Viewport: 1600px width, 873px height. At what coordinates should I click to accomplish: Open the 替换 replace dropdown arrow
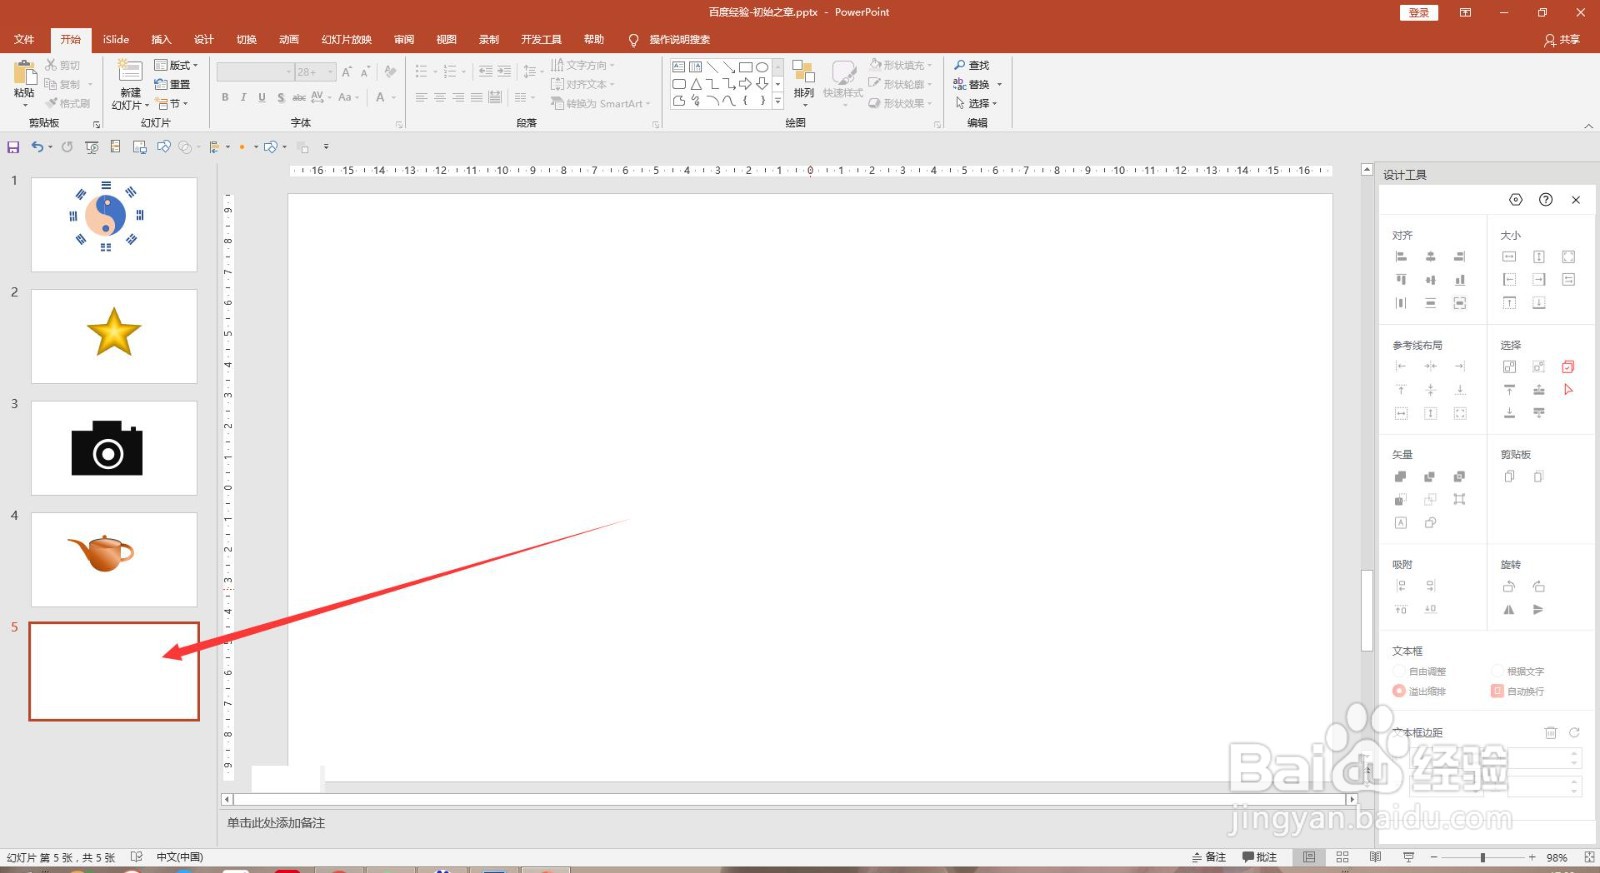tap(999, 85)
